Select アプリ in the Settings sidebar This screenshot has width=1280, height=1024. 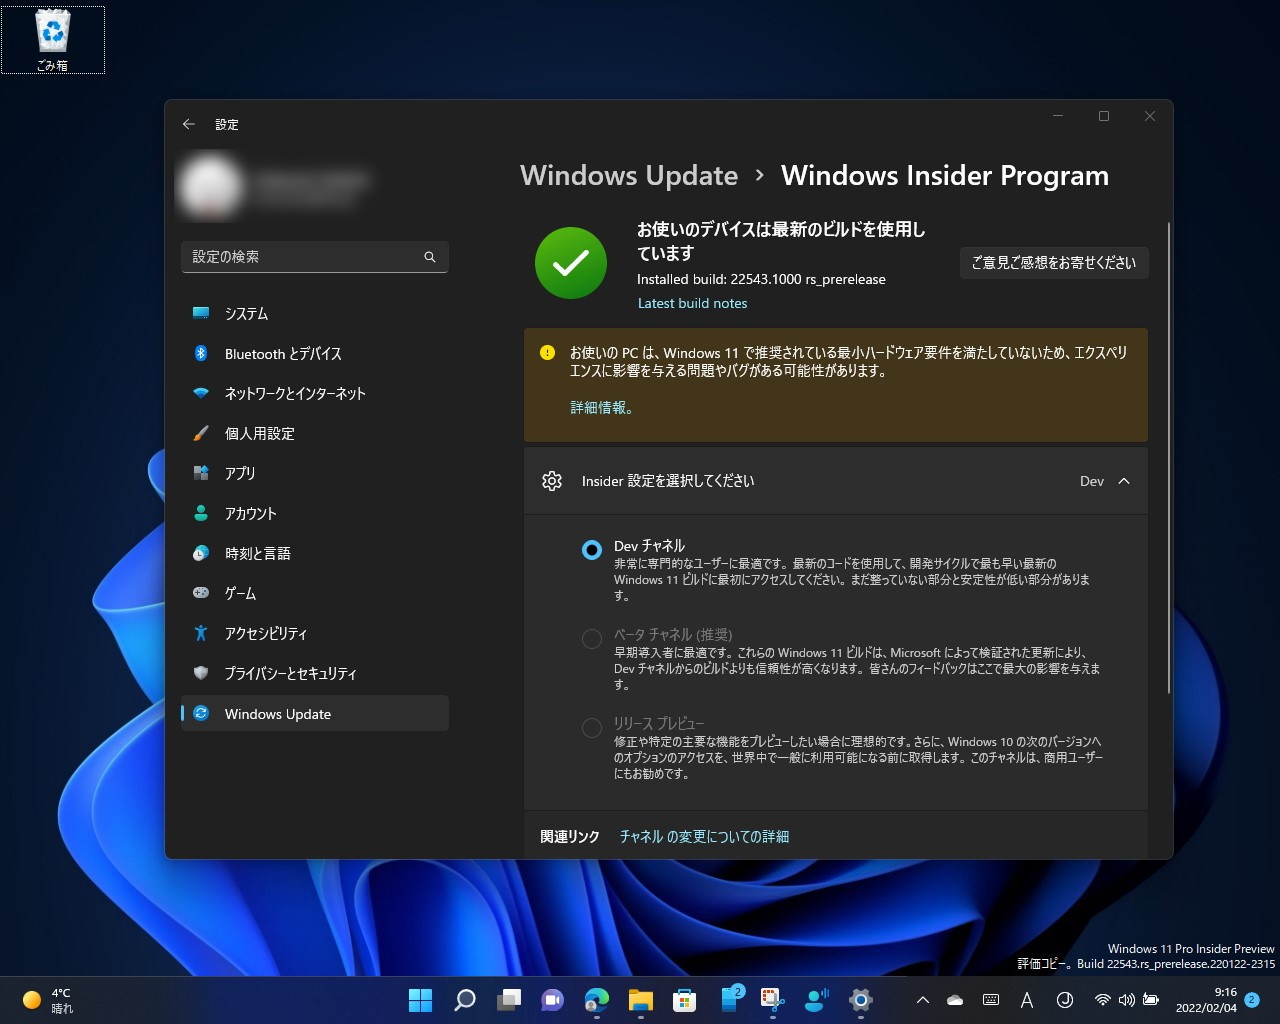tap(240, 473)
